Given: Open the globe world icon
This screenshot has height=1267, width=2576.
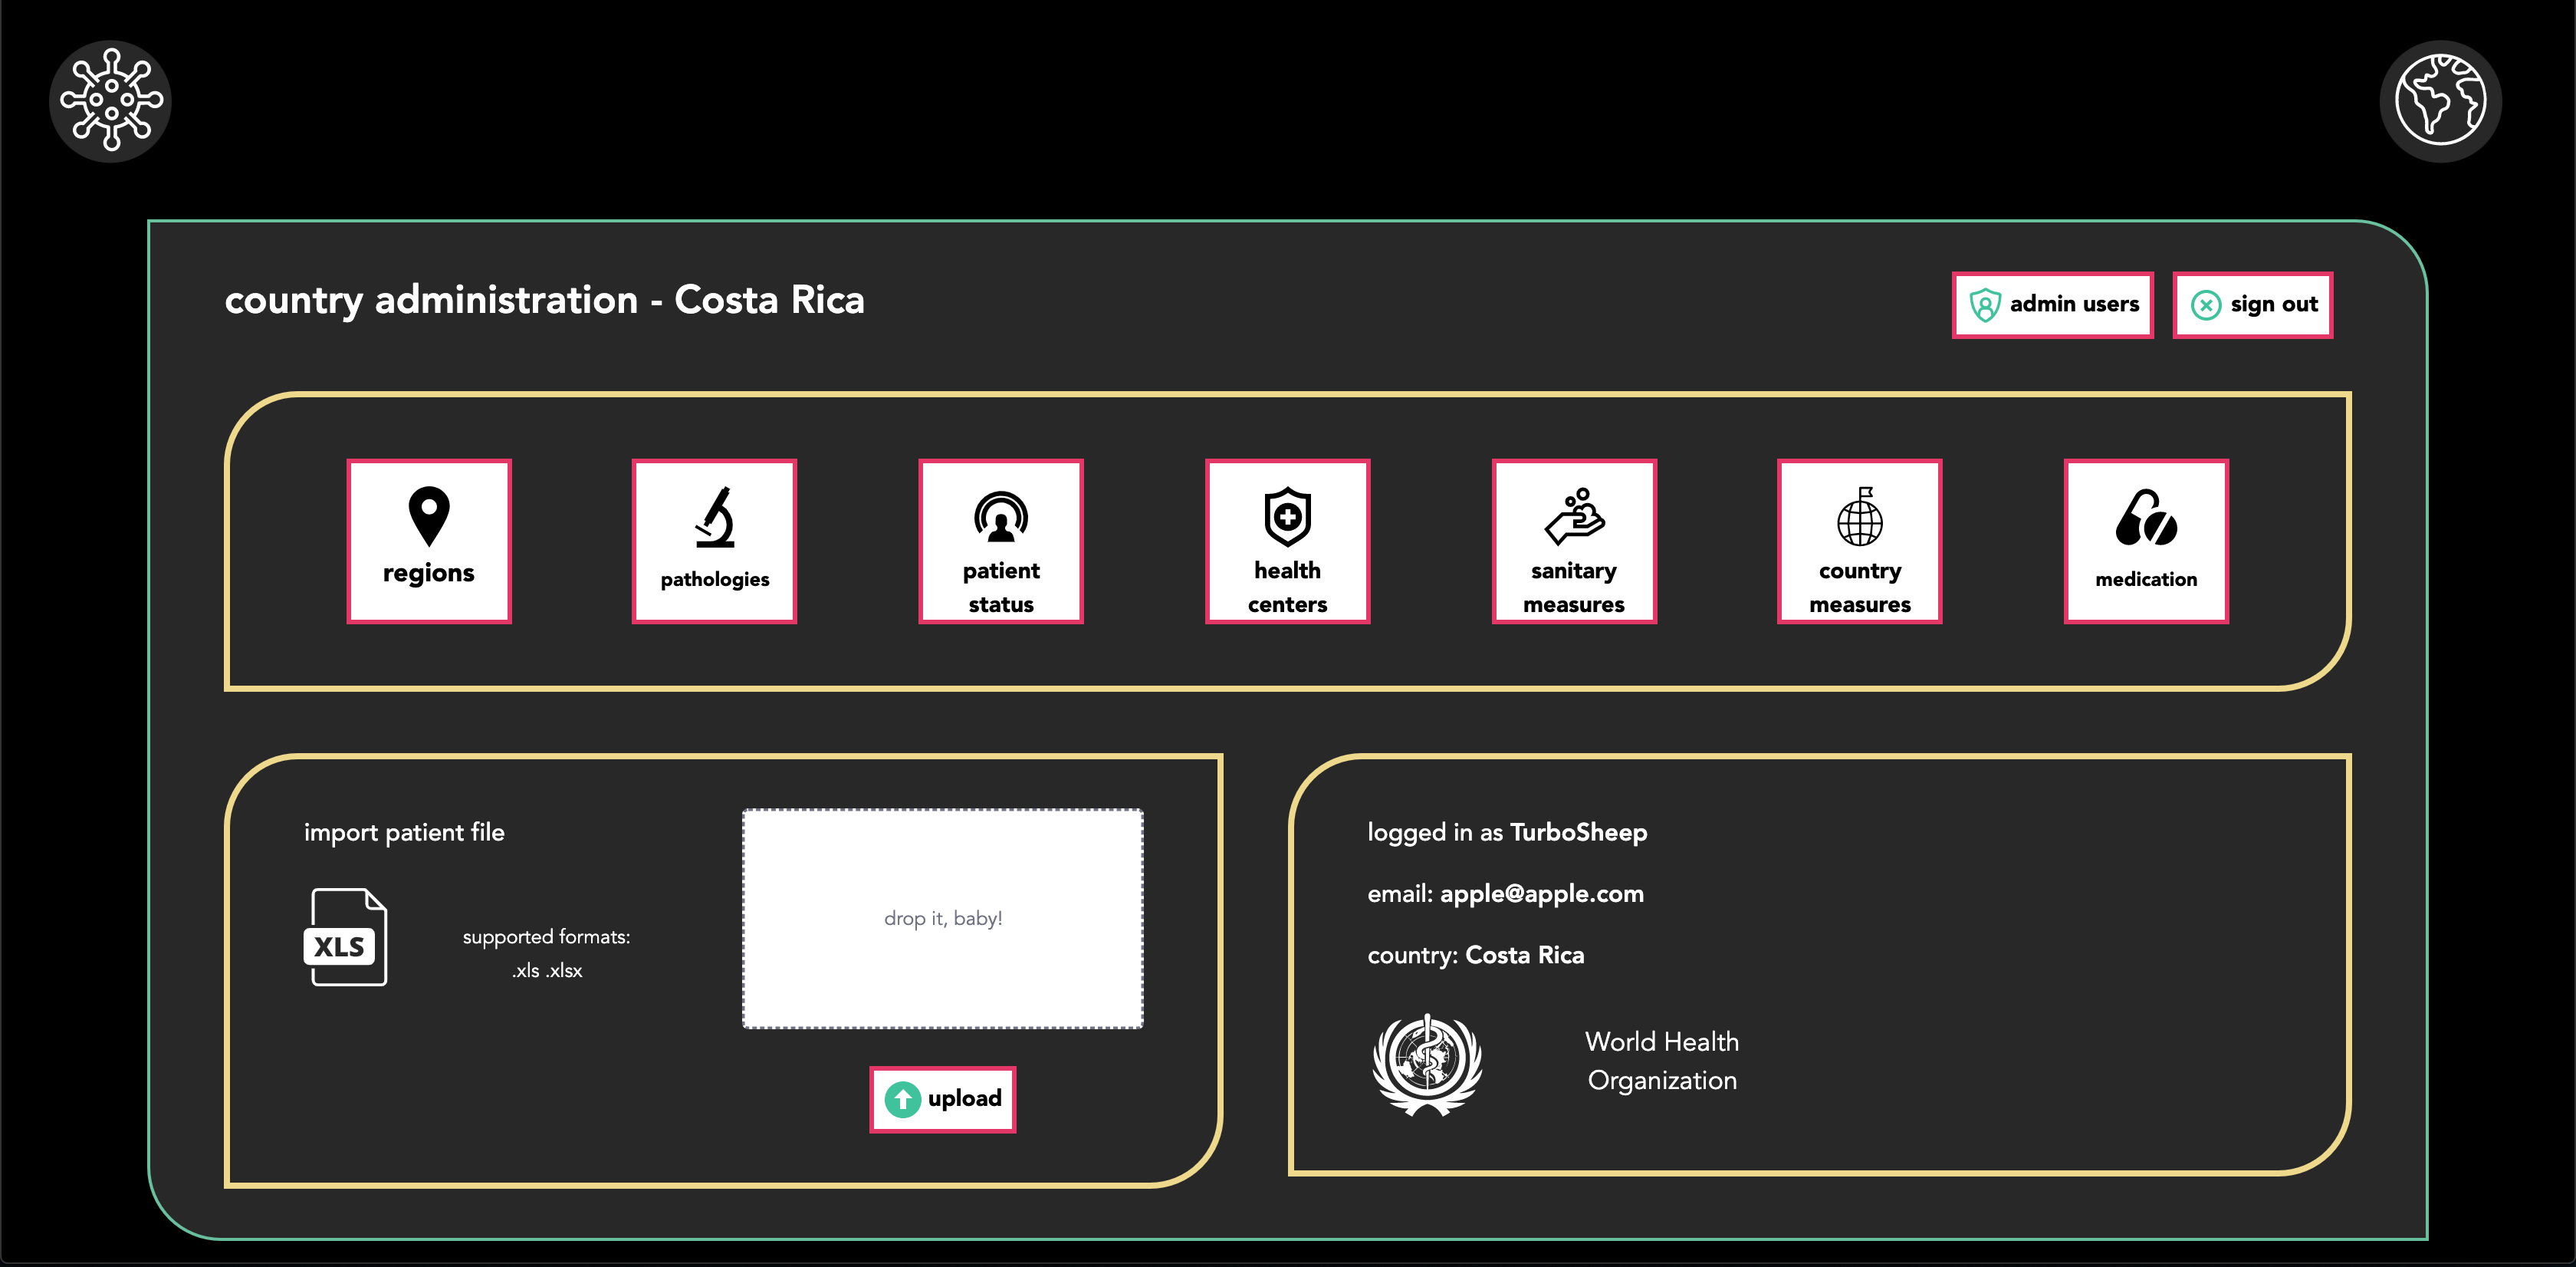Looking at the screenshot, I should [x=2440, y=100].
